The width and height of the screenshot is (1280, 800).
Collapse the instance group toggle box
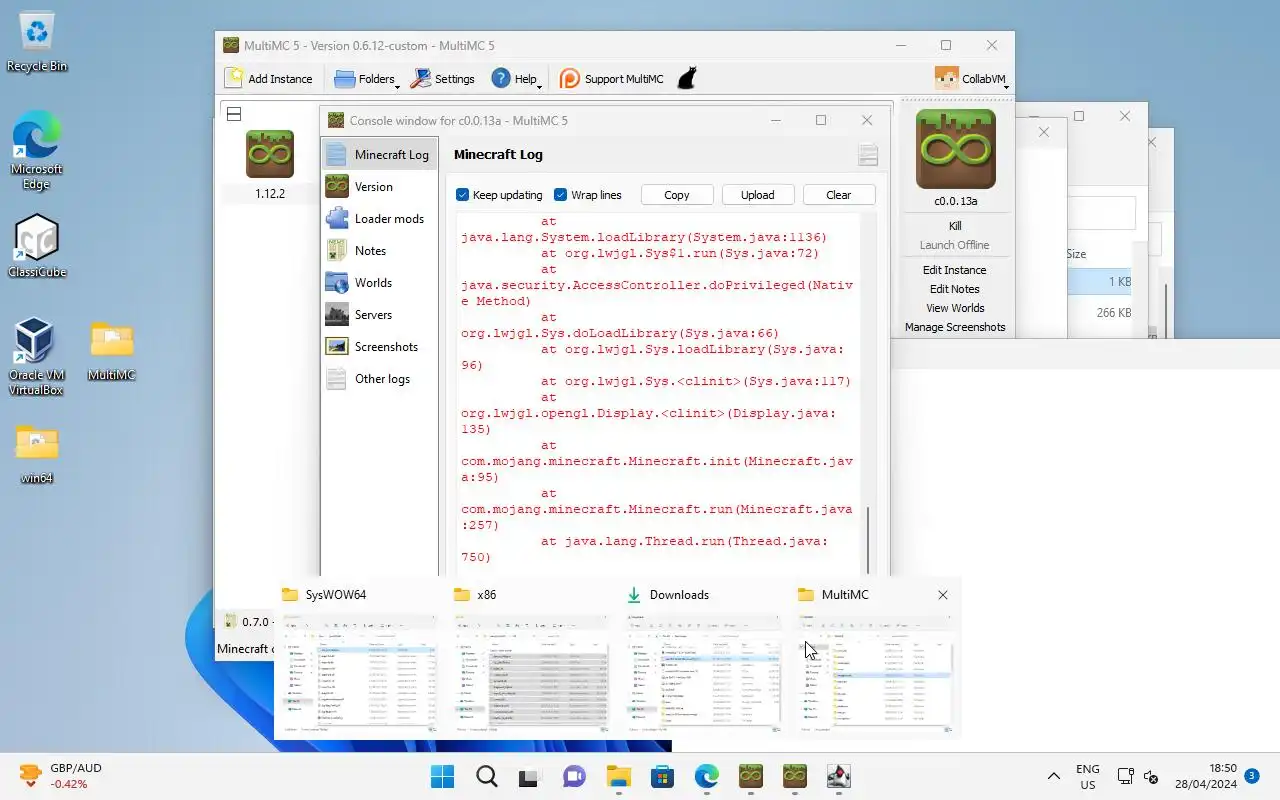point(234,114)
